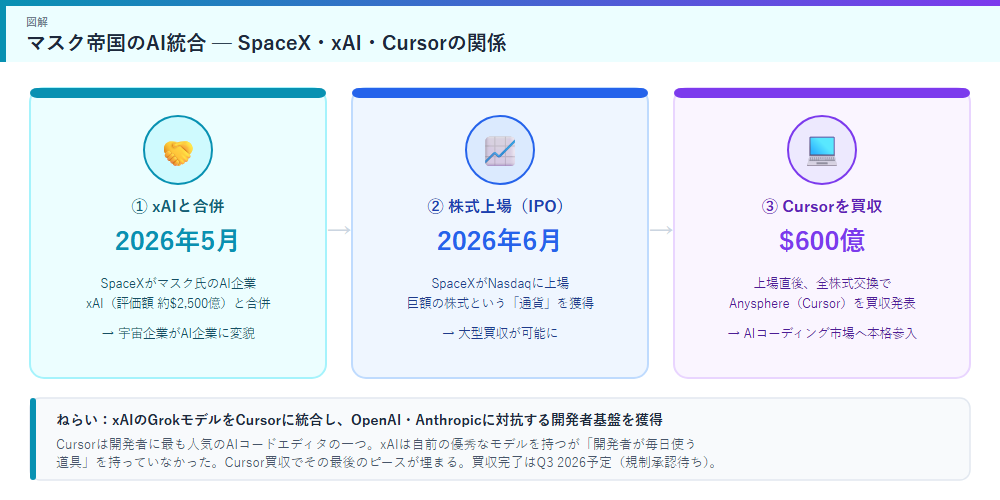Select the heading '③ Cursorを買収'
The width and height of the screenshot is (1000, 500).
tap(822, 206)
